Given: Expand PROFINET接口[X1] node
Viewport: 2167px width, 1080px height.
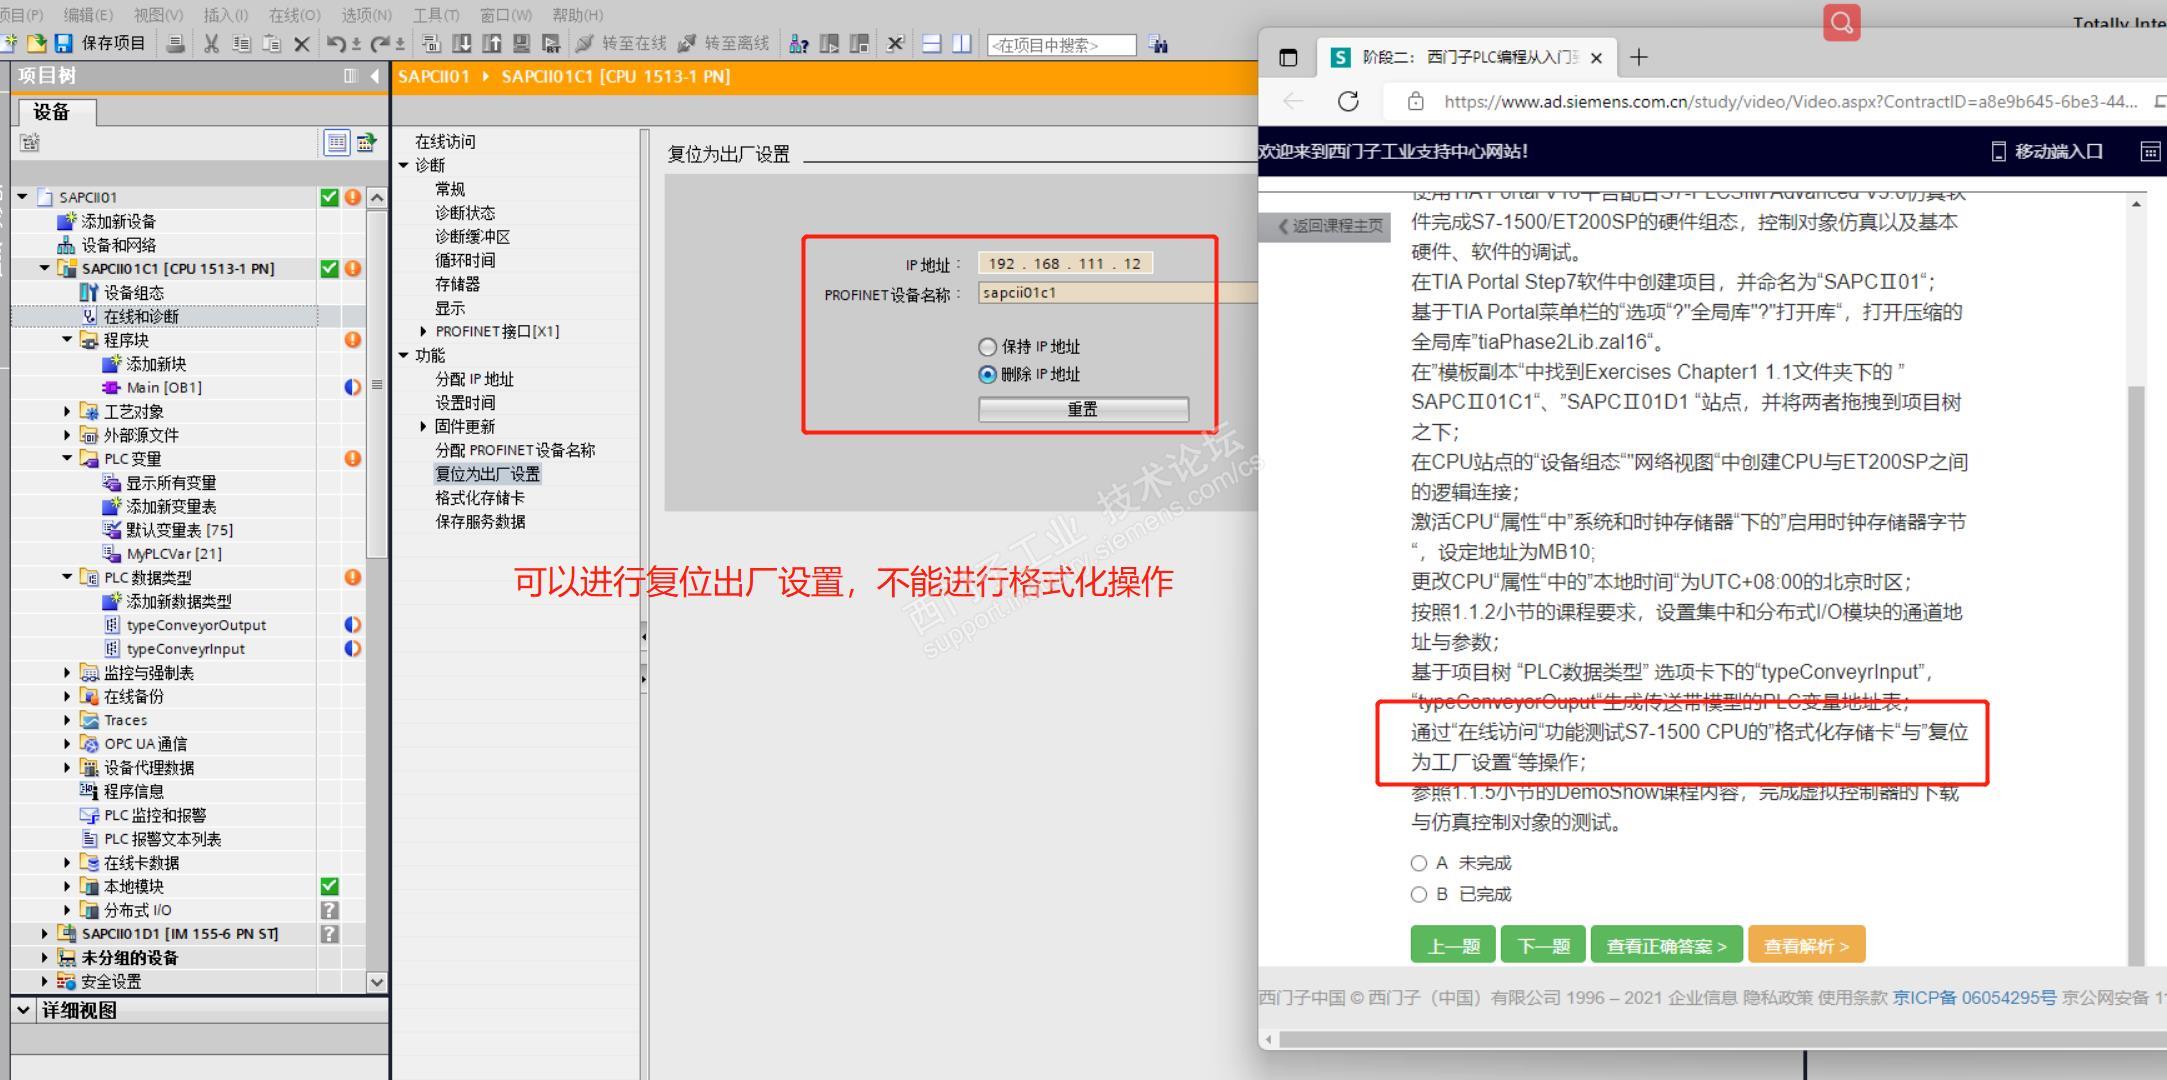Looking at the screenshot, I should pyautogui.click(x=423, y=331).
